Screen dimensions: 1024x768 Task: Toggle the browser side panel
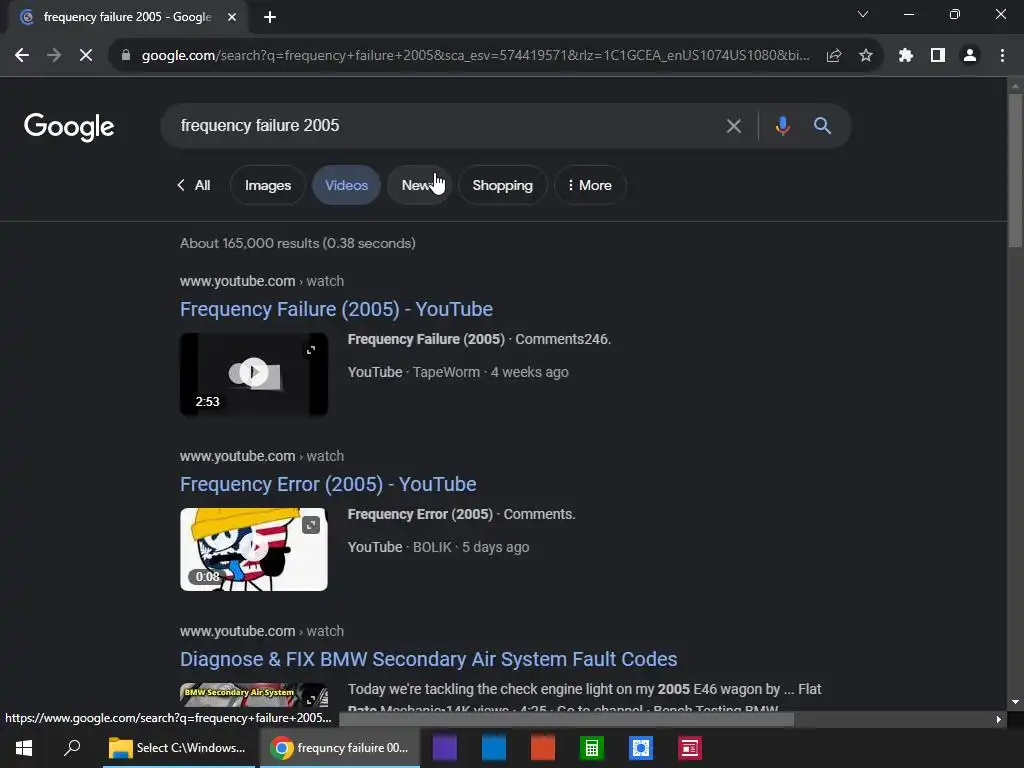[x=938, y=56]
